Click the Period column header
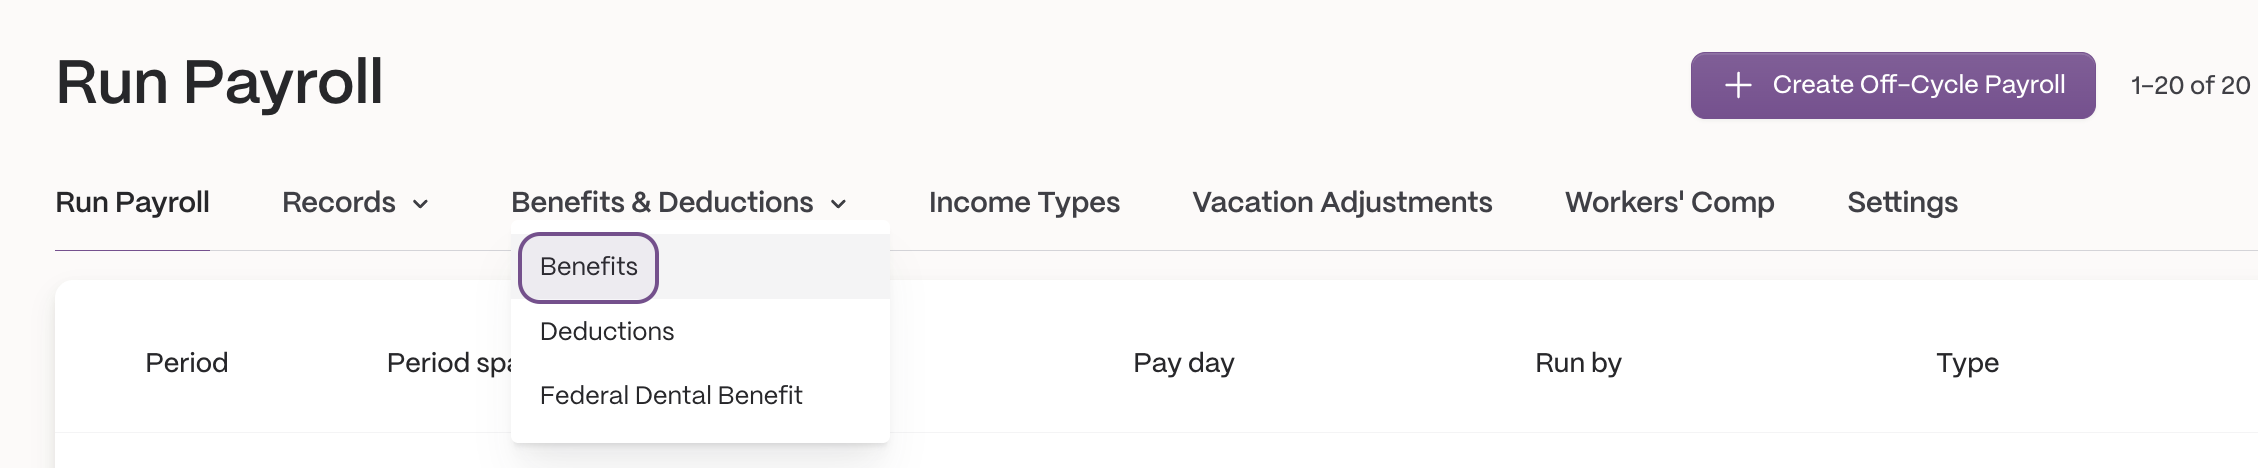This screenshot has width=2258, height=468. click(187, 362)
